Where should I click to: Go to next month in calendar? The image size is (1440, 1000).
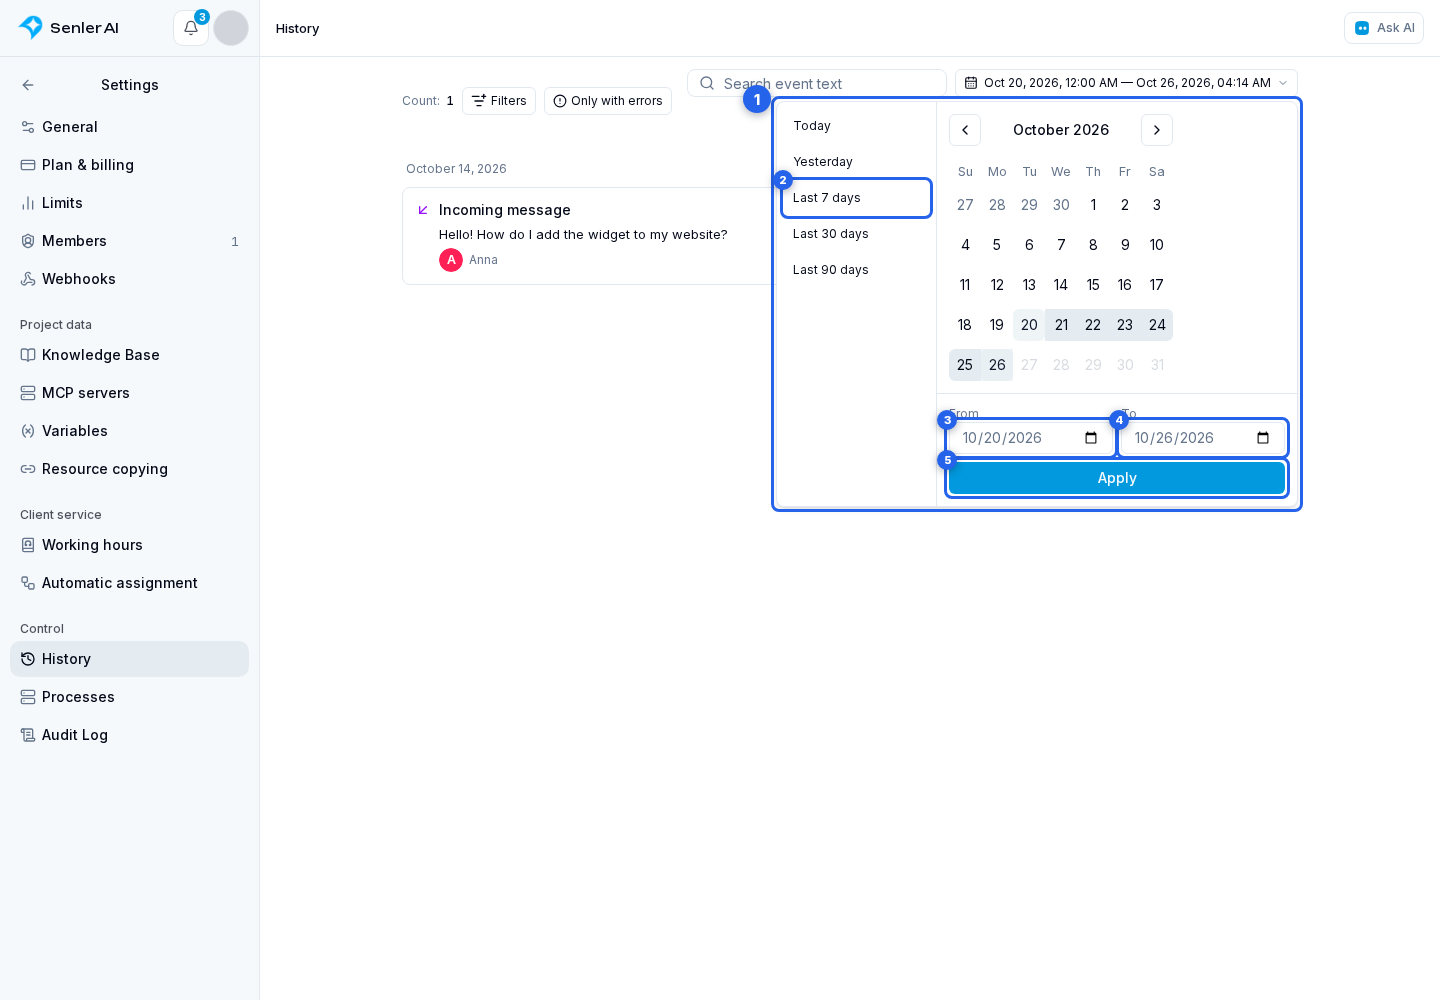[1157, 130]
